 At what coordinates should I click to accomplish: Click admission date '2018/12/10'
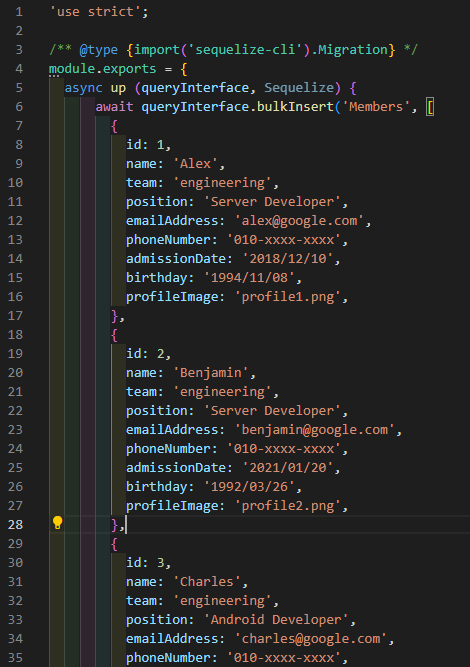[288, 259]
